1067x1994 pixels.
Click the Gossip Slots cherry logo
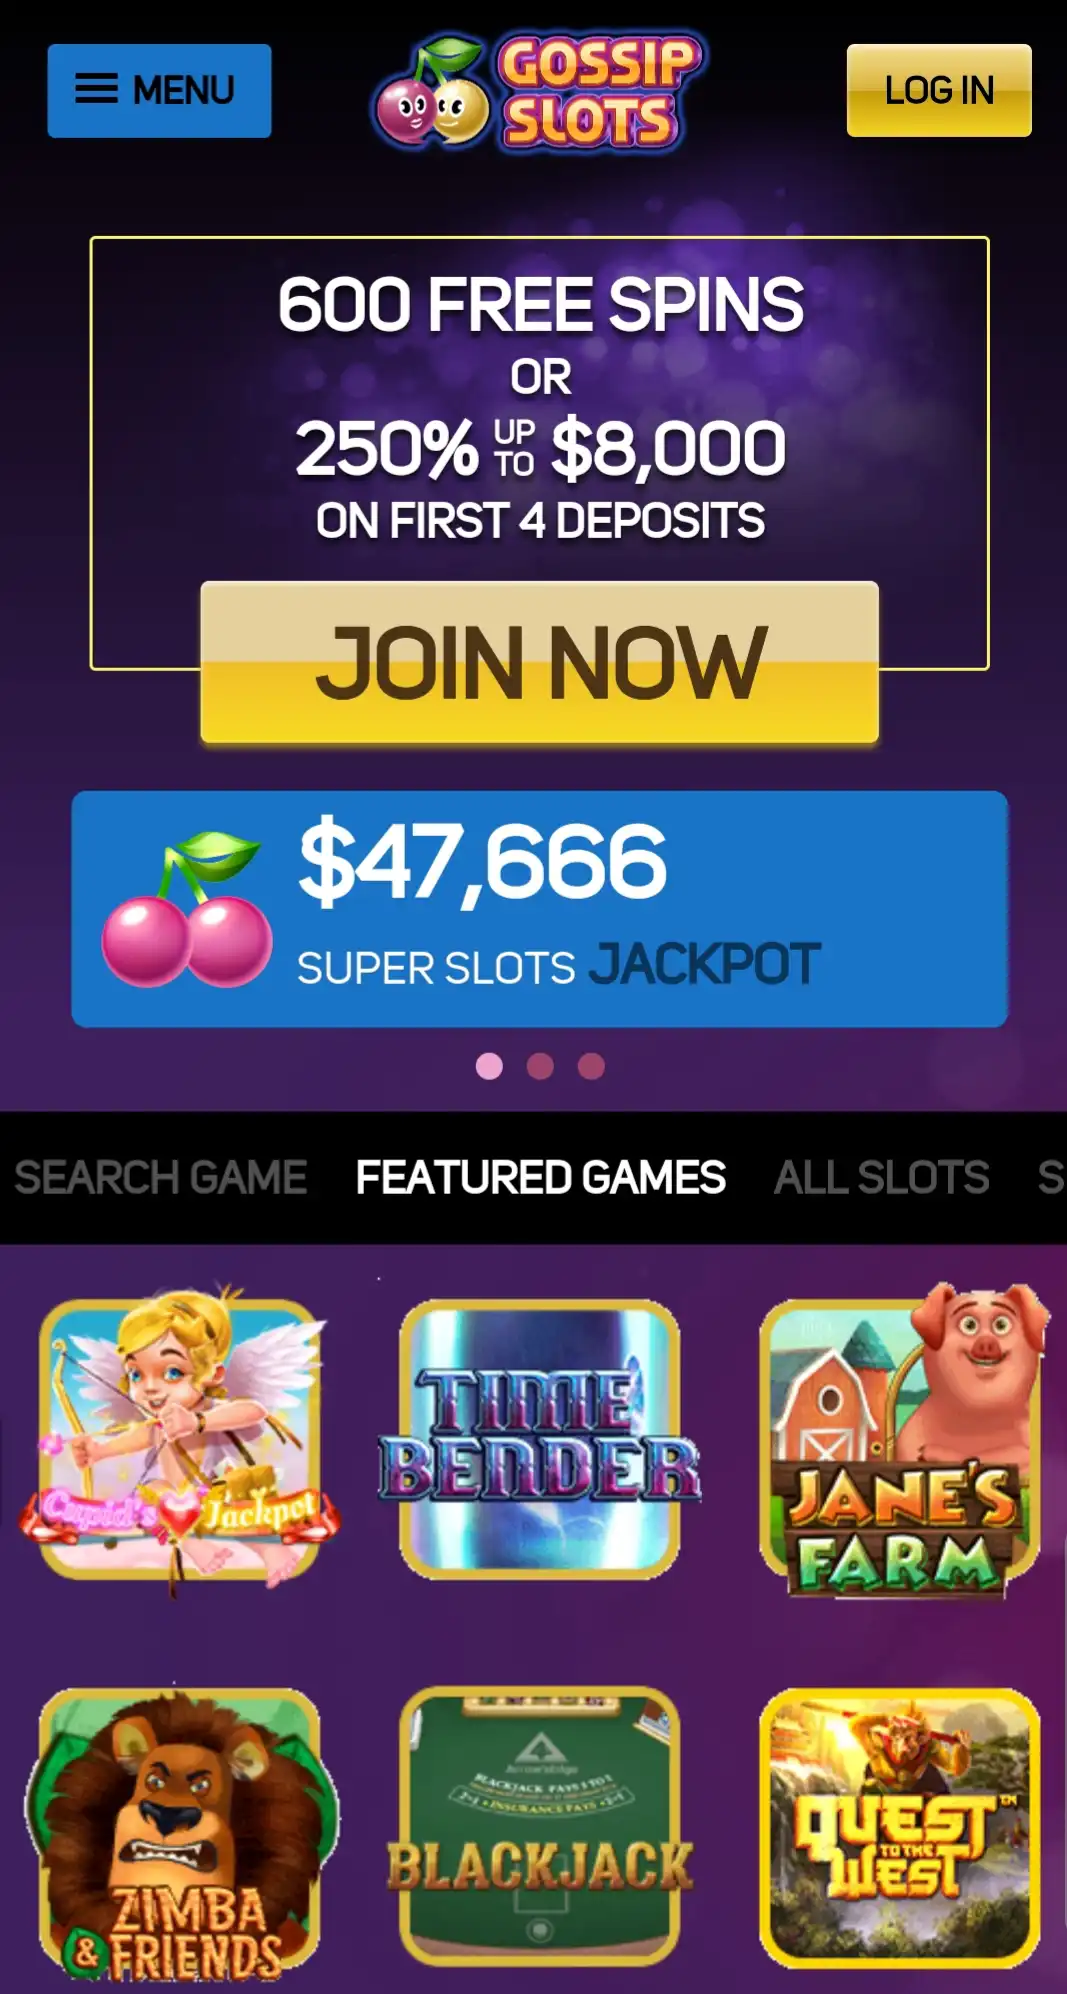point(538,92)
